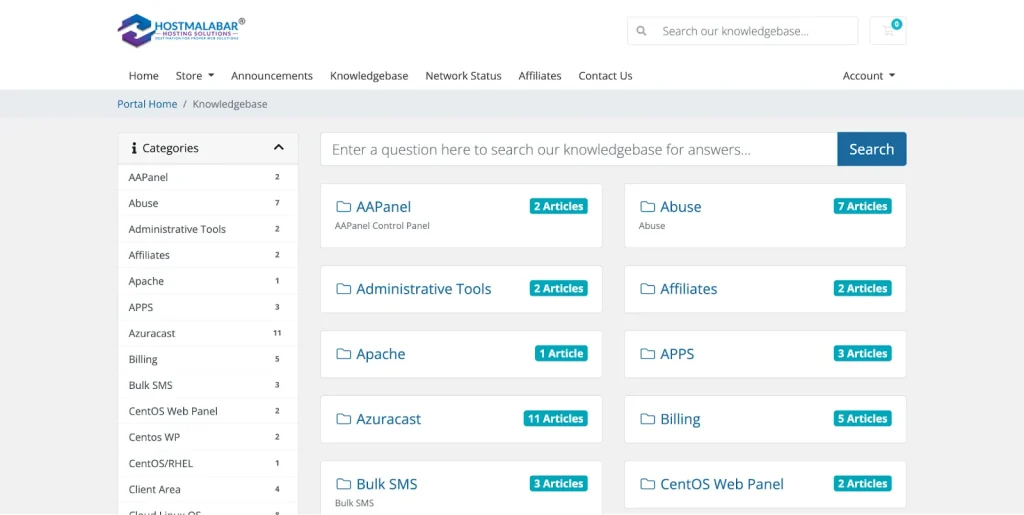This screenshot has width=1024, height=515.
Task: Collapse the Categories panel chevron
Action: point(279,148)
